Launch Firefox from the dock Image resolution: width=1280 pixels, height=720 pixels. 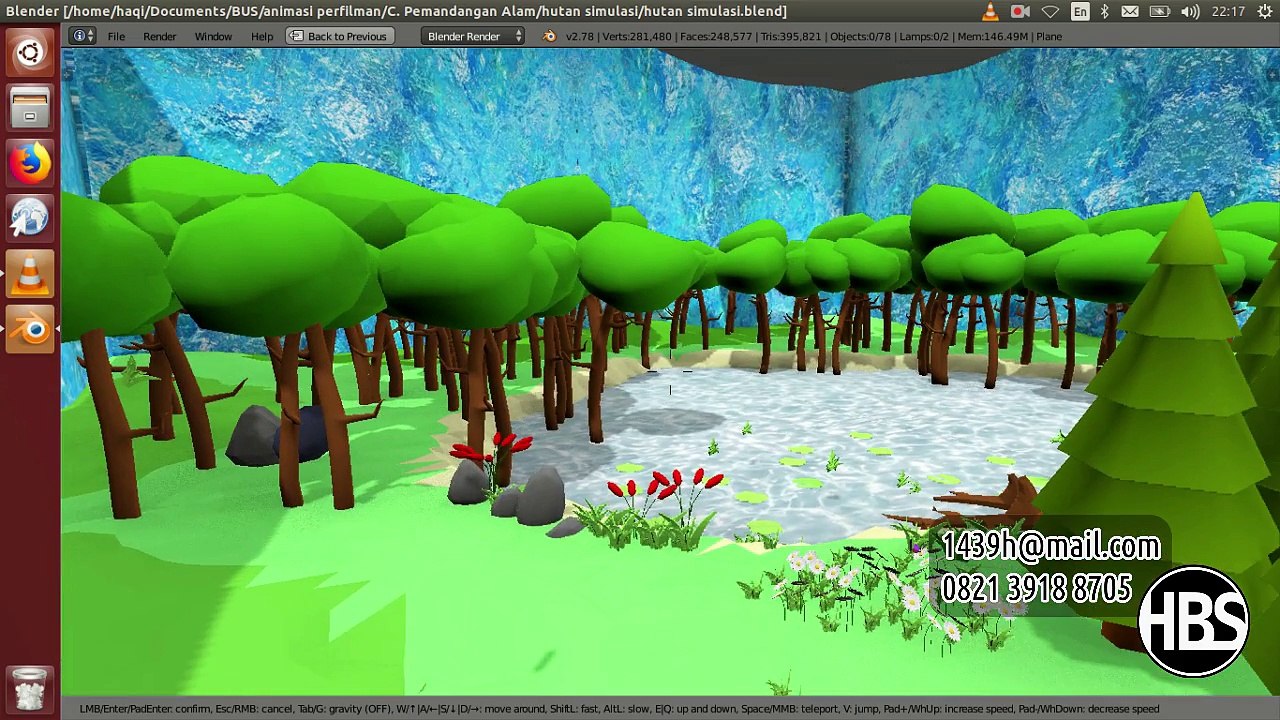click(30, 163)
